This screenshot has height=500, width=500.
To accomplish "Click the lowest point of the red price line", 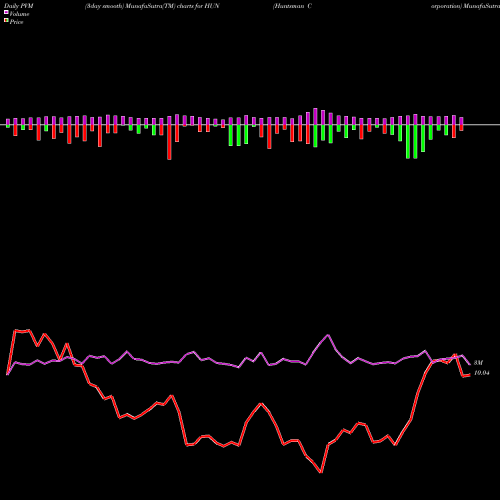I will pos(321,472).
